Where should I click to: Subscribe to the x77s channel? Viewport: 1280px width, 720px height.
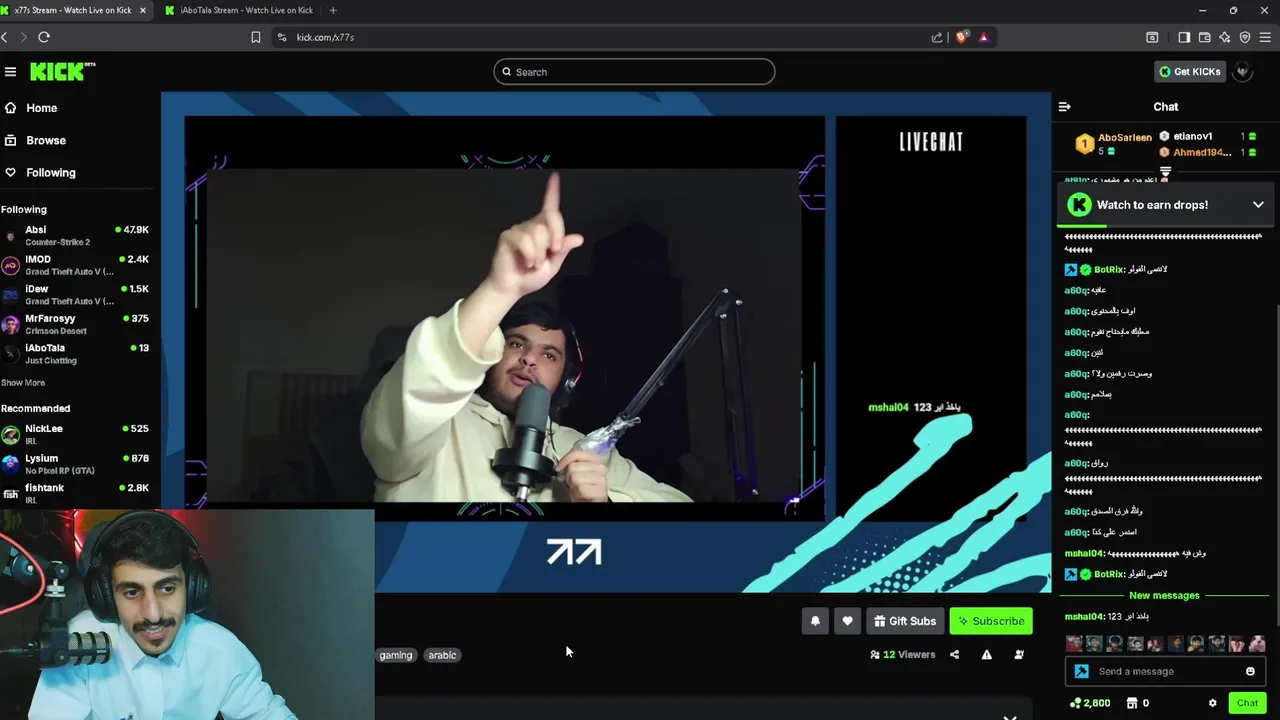991,621
